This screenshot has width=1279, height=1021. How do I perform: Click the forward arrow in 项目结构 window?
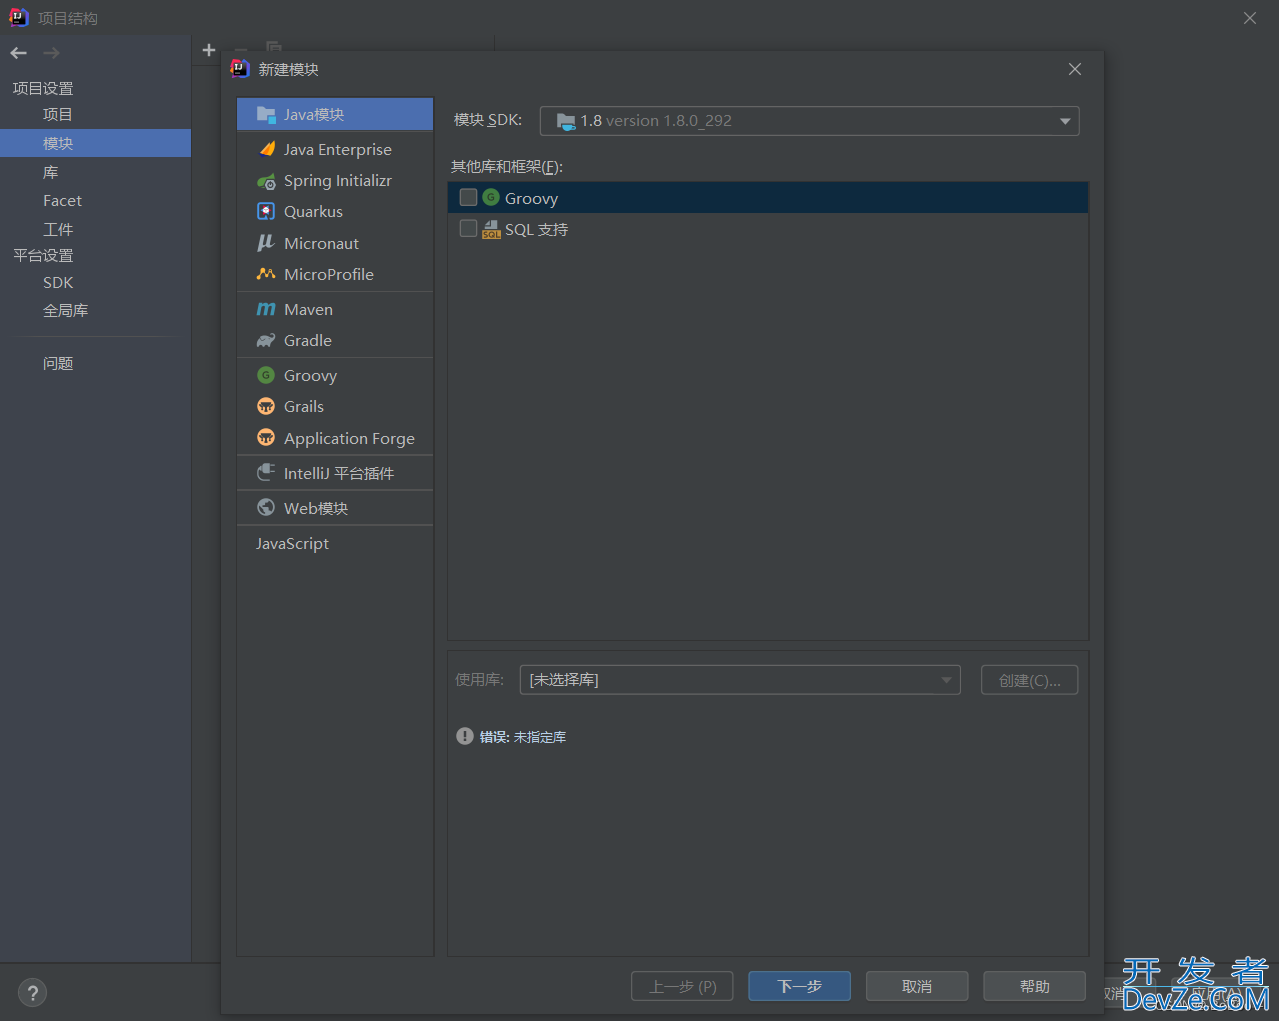click(52, 52)
